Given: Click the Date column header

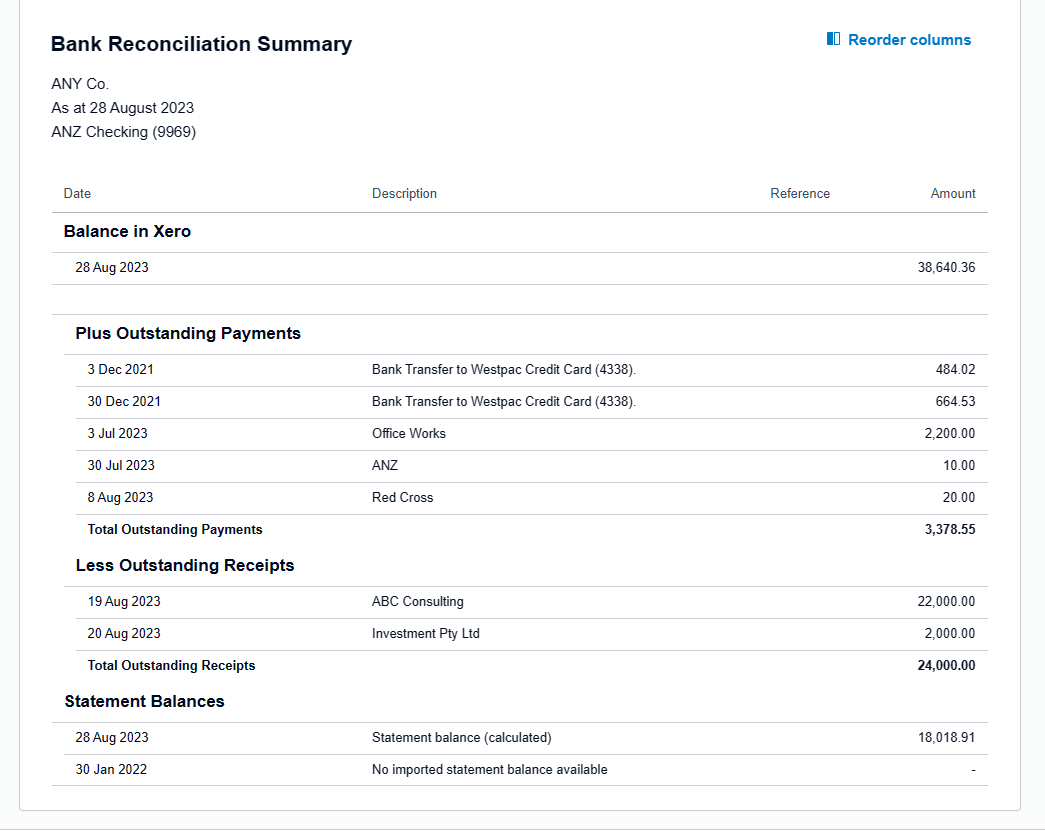Looking at the screenshot, I should point(77,194).
